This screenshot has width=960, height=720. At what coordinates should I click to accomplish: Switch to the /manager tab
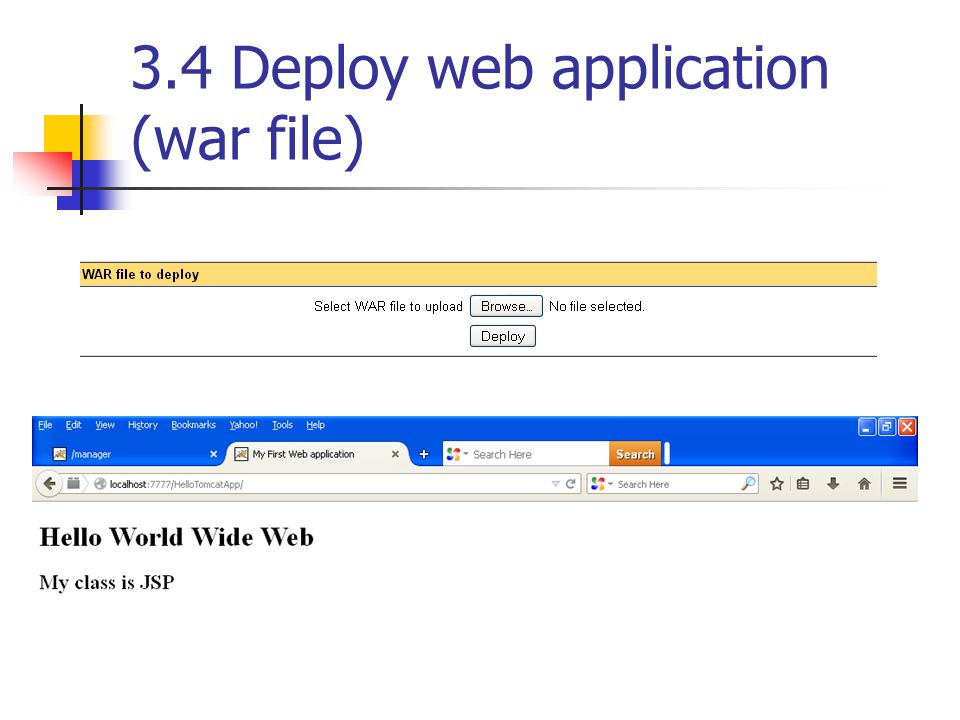coord(133,454)
